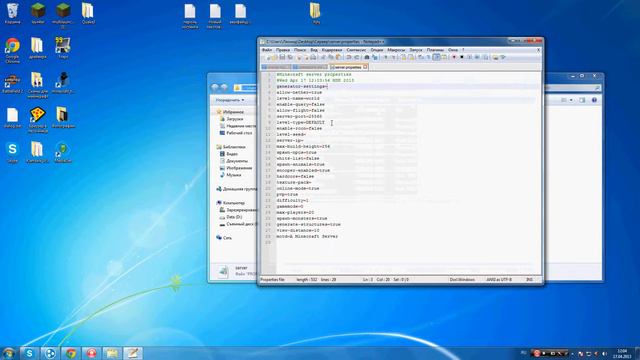Click the server-port=25565 line
Viewport: 640px width, 360px height.
coord(299,116)
